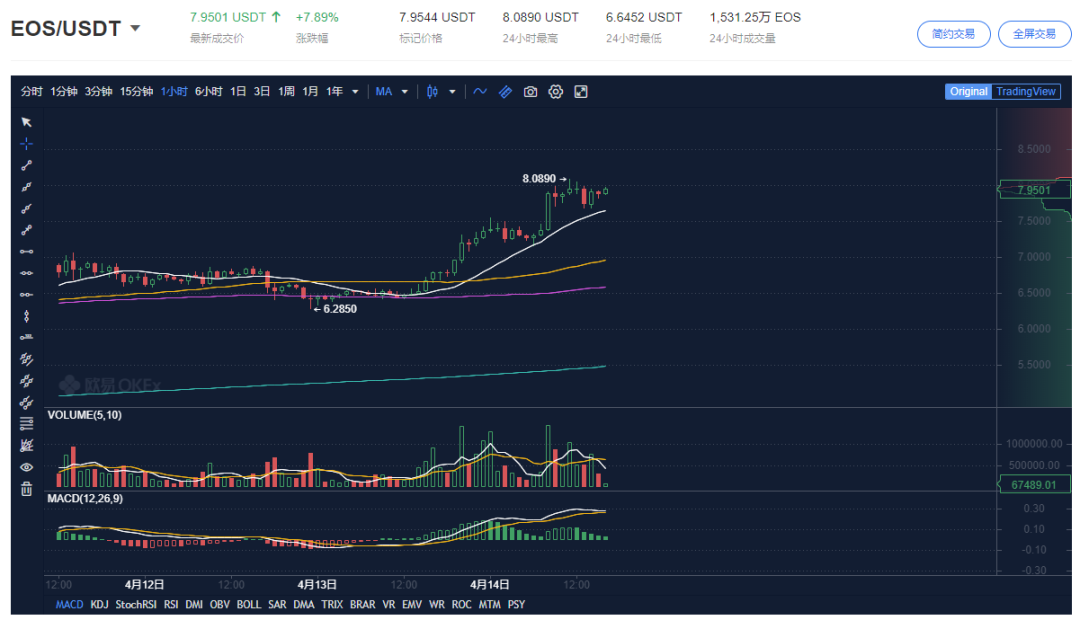Click the 4月13日 date label on time axis
This screenshot has height=620, width=1080.
317,584
